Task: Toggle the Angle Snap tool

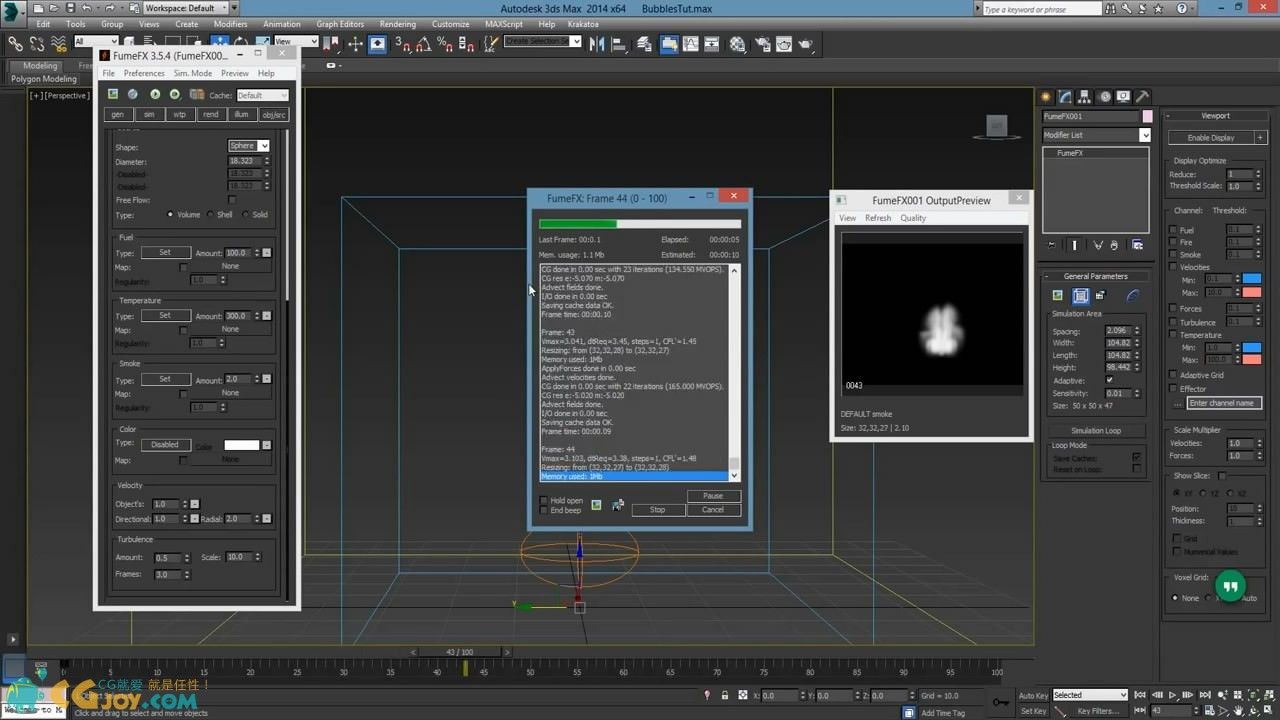Action: pos(424,44)
